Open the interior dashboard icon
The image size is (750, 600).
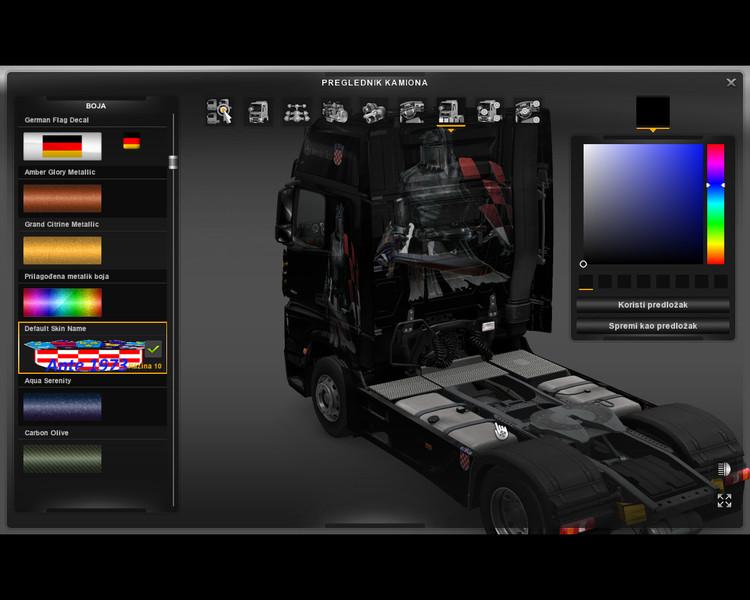coord(411,112)
